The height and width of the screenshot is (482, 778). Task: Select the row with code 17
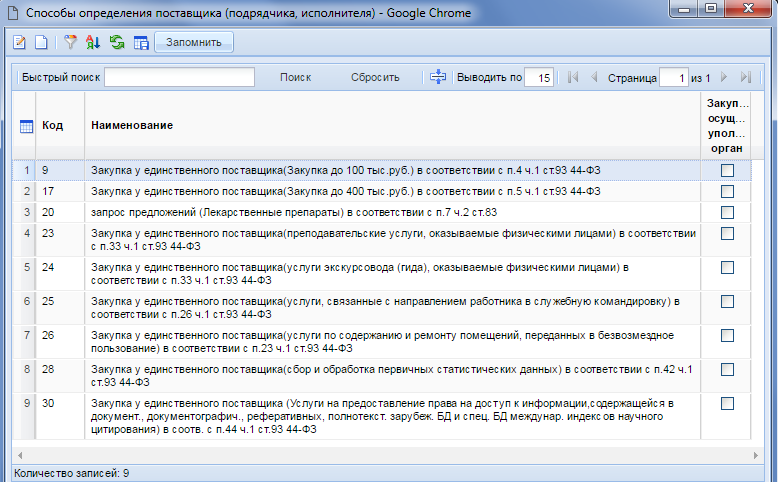(344, 191)
